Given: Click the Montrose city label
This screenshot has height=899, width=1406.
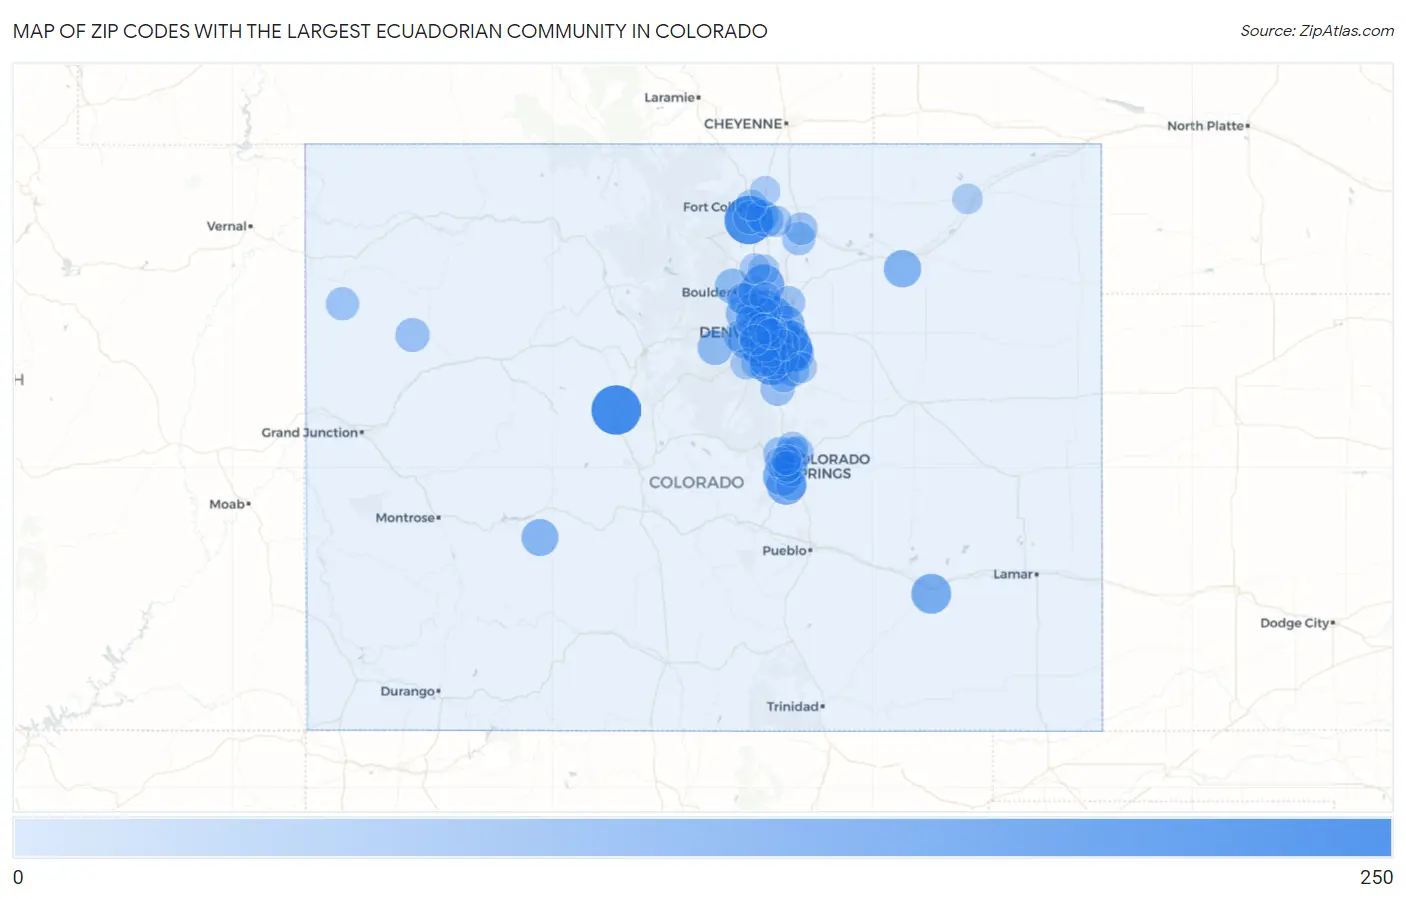Looking at the screenshot, I should [407, 518].
